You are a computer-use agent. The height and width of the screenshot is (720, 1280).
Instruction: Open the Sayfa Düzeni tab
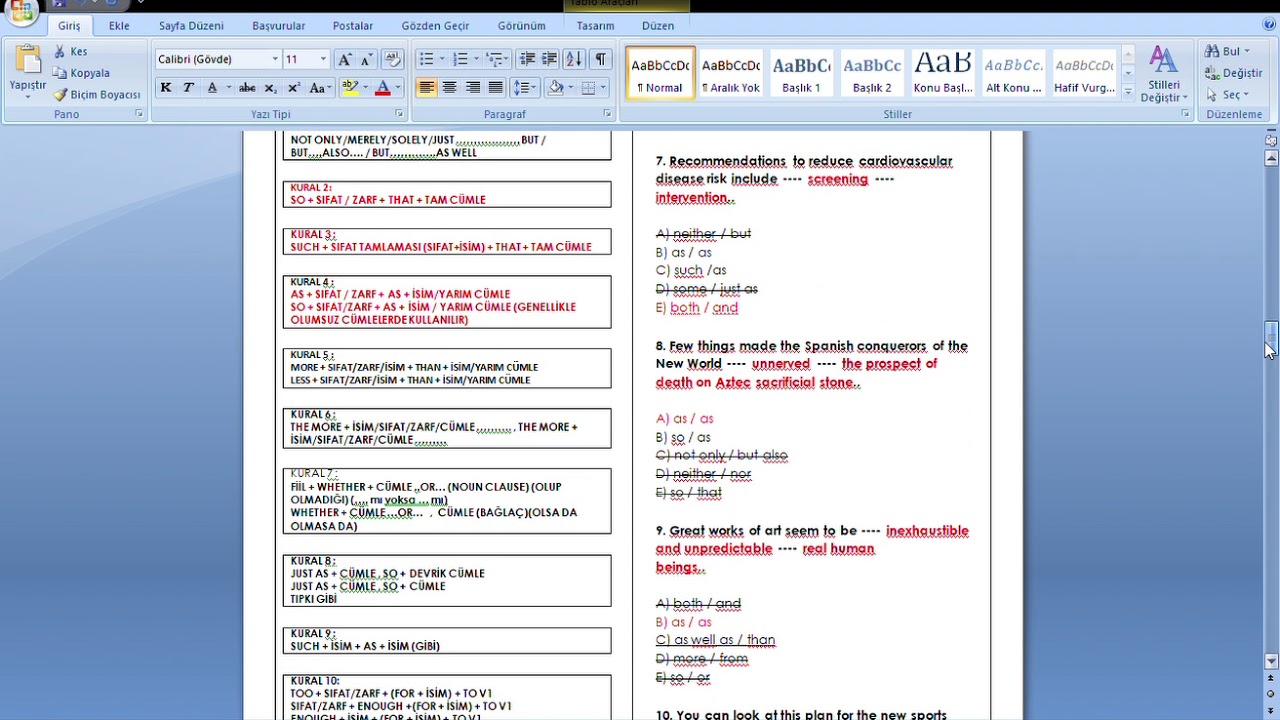tap(191, 25)
